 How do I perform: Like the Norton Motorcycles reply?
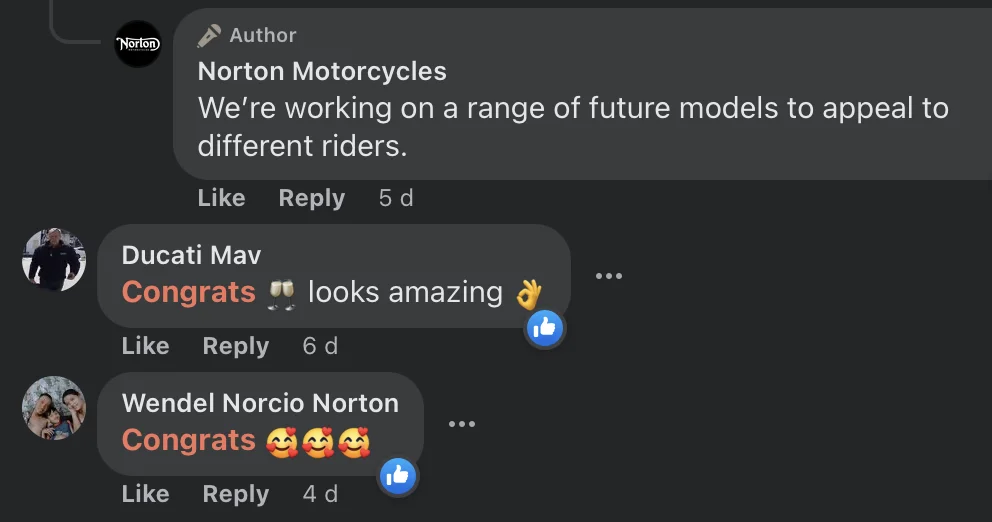[x=221, y=198]
